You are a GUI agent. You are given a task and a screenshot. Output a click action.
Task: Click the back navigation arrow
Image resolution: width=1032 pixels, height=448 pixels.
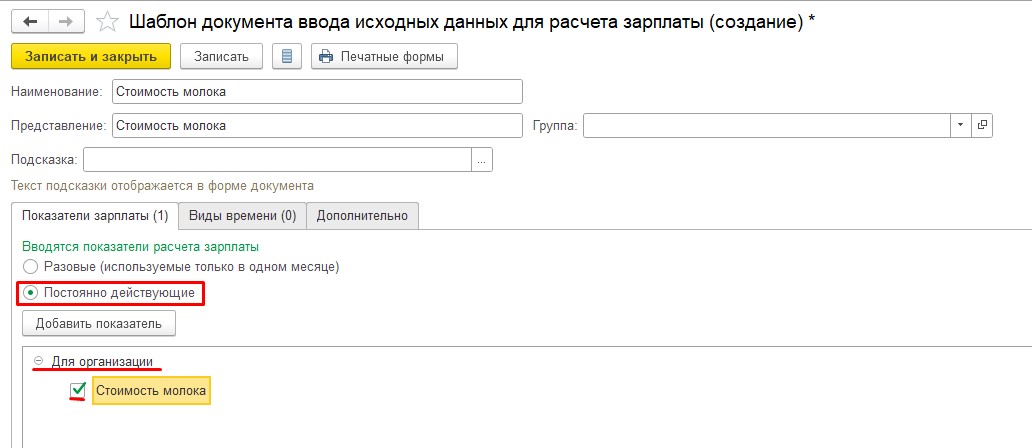(x=30, y=21)
